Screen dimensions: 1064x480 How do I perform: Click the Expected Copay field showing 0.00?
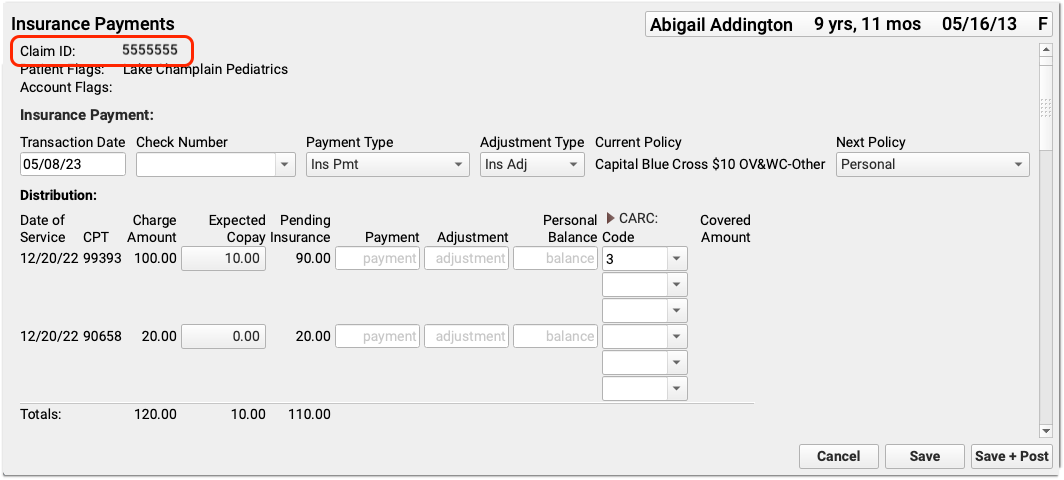click(x=224, y=336)
